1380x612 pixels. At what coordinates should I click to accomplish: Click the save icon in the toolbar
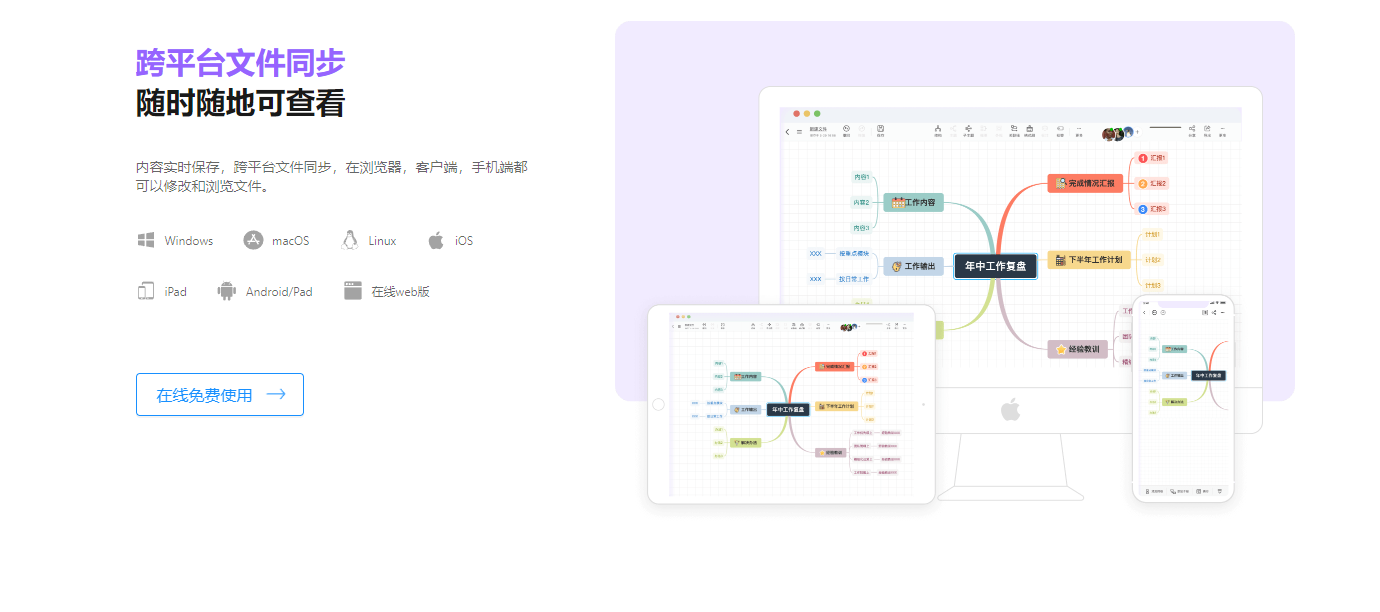pos(881,129)
